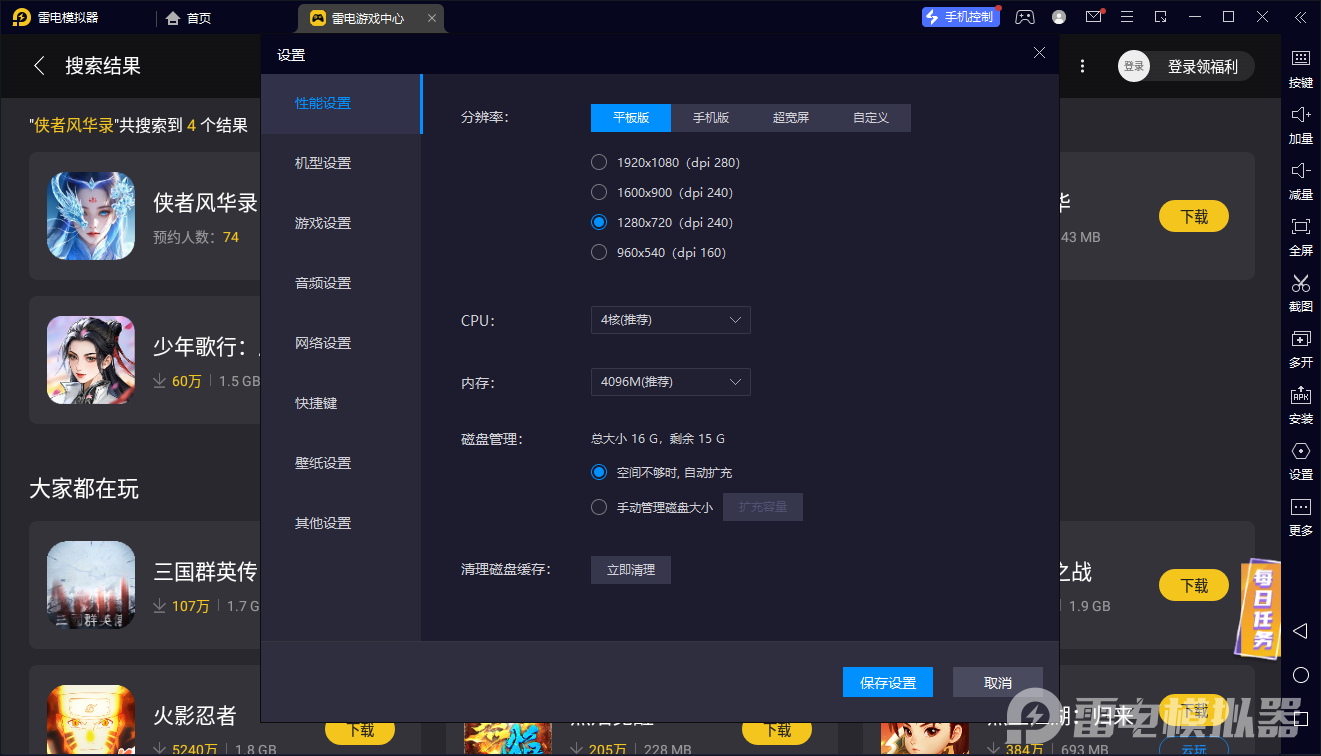Select resolution 1280x720 (dpi 240)
The height and width of the screenshot is (756, 1321).
pyautogui.click(x=599, y=222)
